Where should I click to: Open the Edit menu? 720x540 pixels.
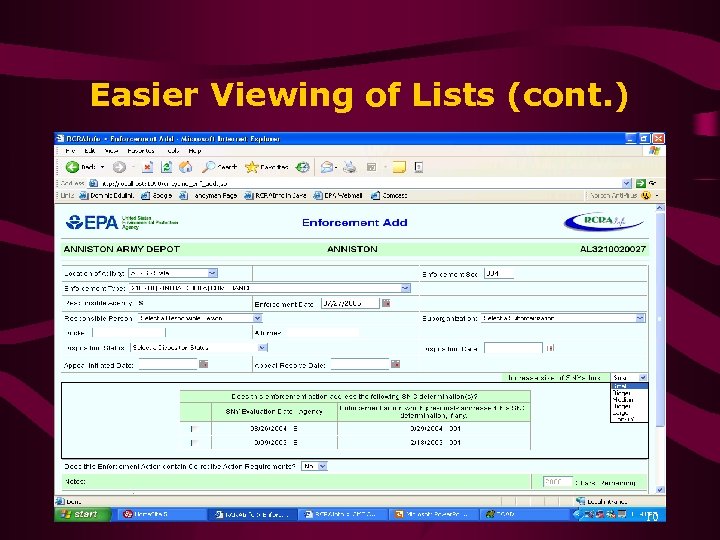90,151
